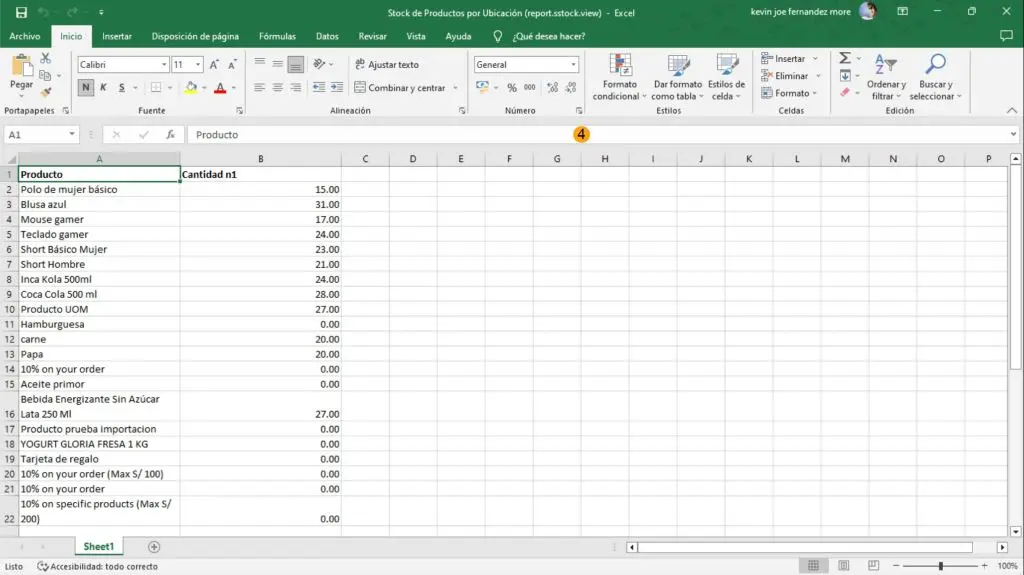Viewport: 1024px width, 575px height.
Task: Click the AutoSum sigma icon
Action: (x=845, y=59)
